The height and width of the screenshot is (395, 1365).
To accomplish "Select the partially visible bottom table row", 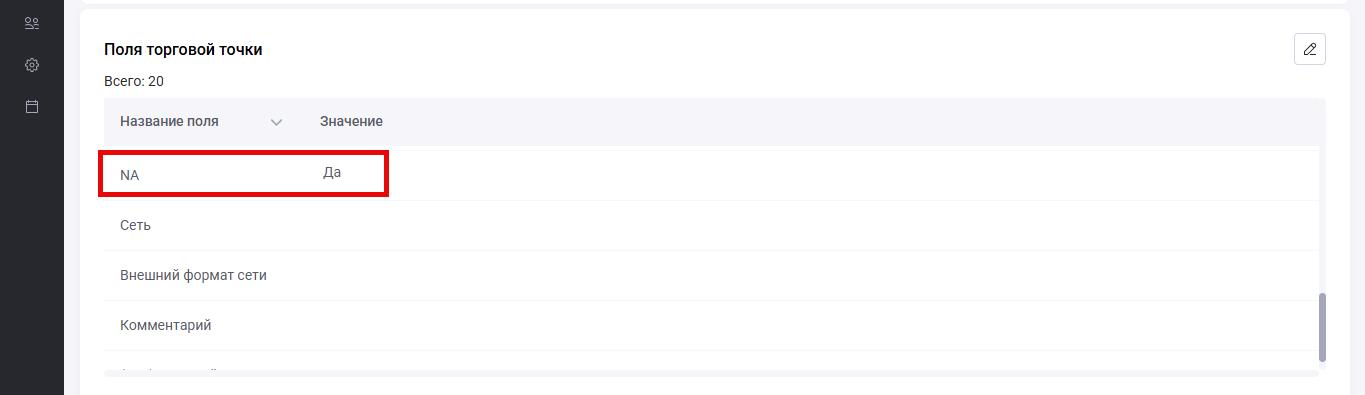I will (711, 361).
